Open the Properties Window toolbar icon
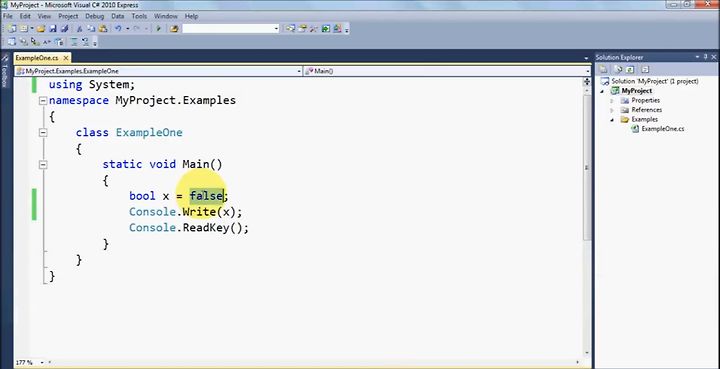This screenshot has height=369, width=720. pyautogui.click(x=302, y=28)
